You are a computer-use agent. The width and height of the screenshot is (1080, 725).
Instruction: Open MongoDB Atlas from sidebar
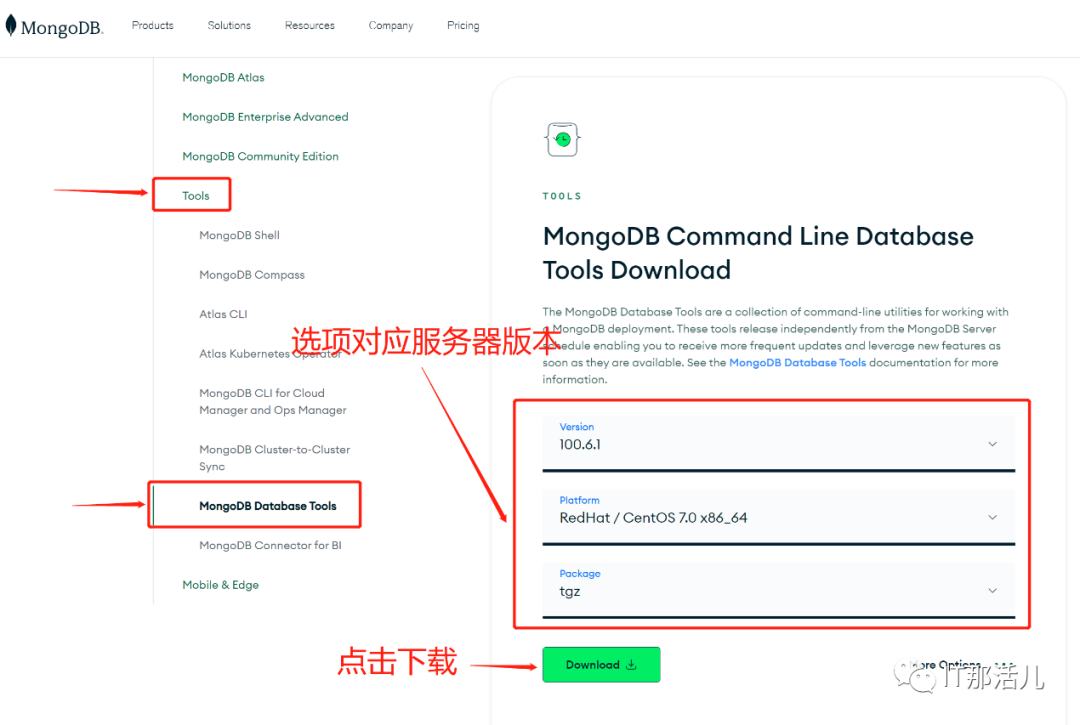pyautogui.click(x=223, y=77)
